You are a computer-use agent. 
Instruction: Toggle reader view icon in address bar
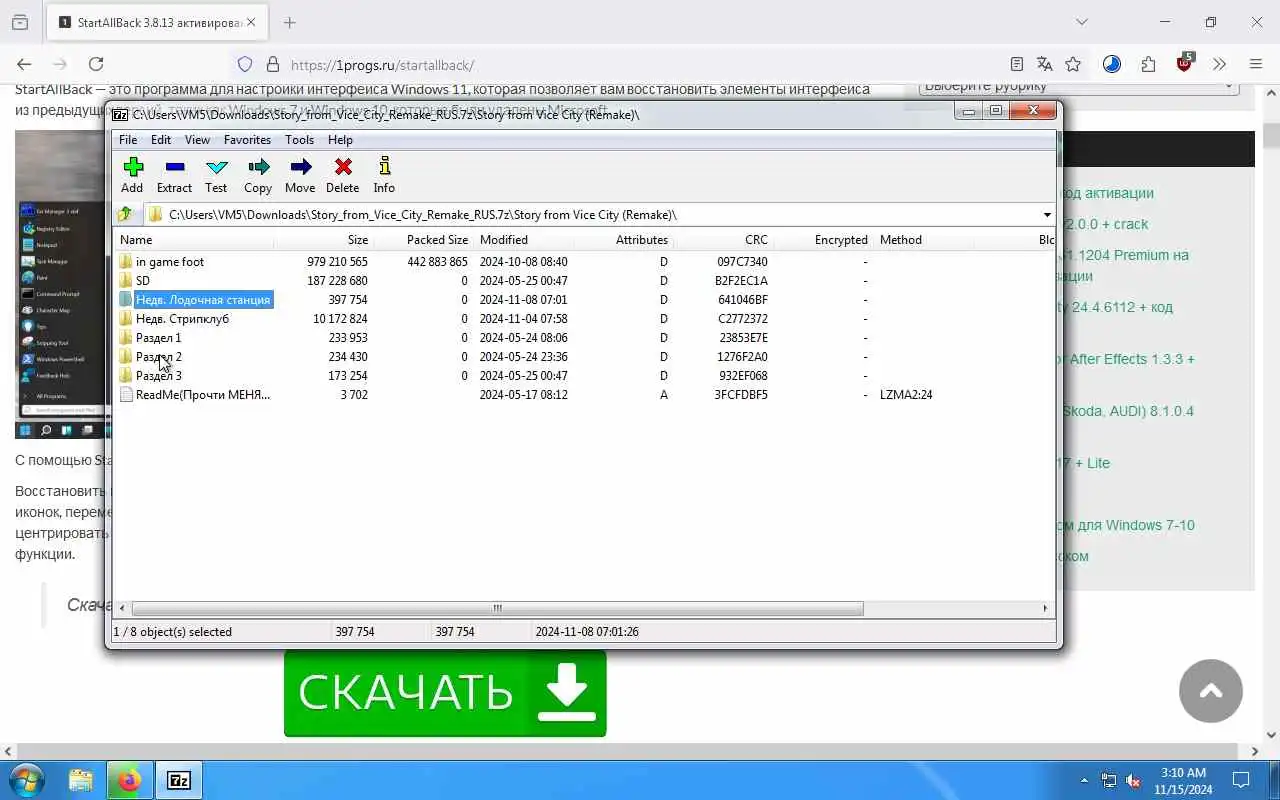[1017, 64]
